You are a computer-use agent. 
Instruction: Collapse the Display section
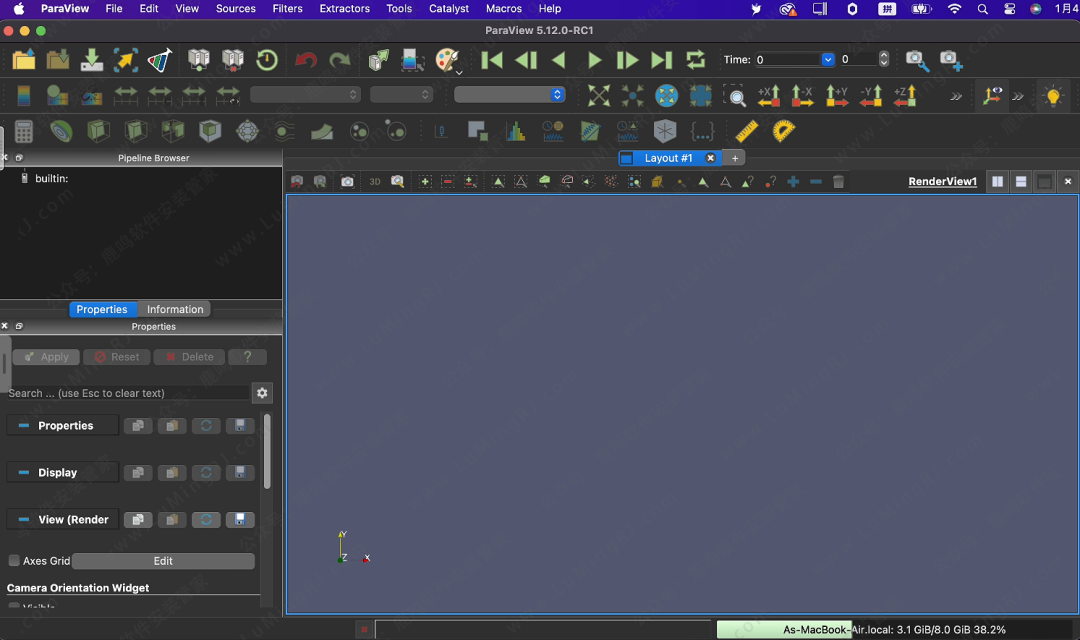[x=24, y=473]
